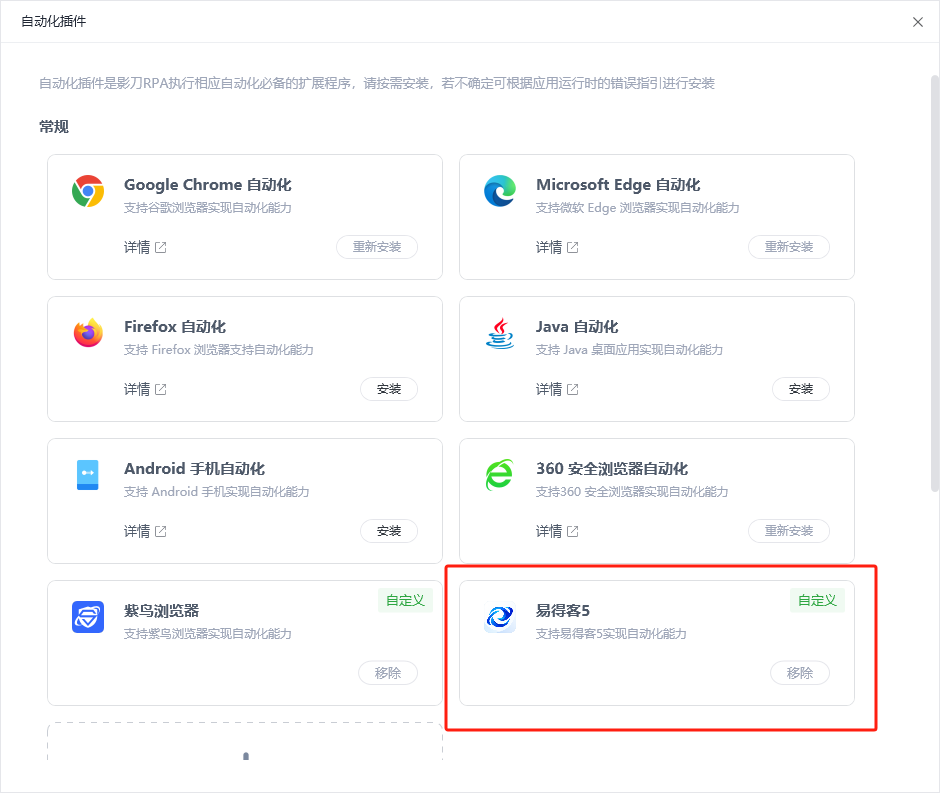Viewport: 940px width, 793px height.
Task: Open 详情 link for Firefox 自动化
Action: [x=137, y=390]
